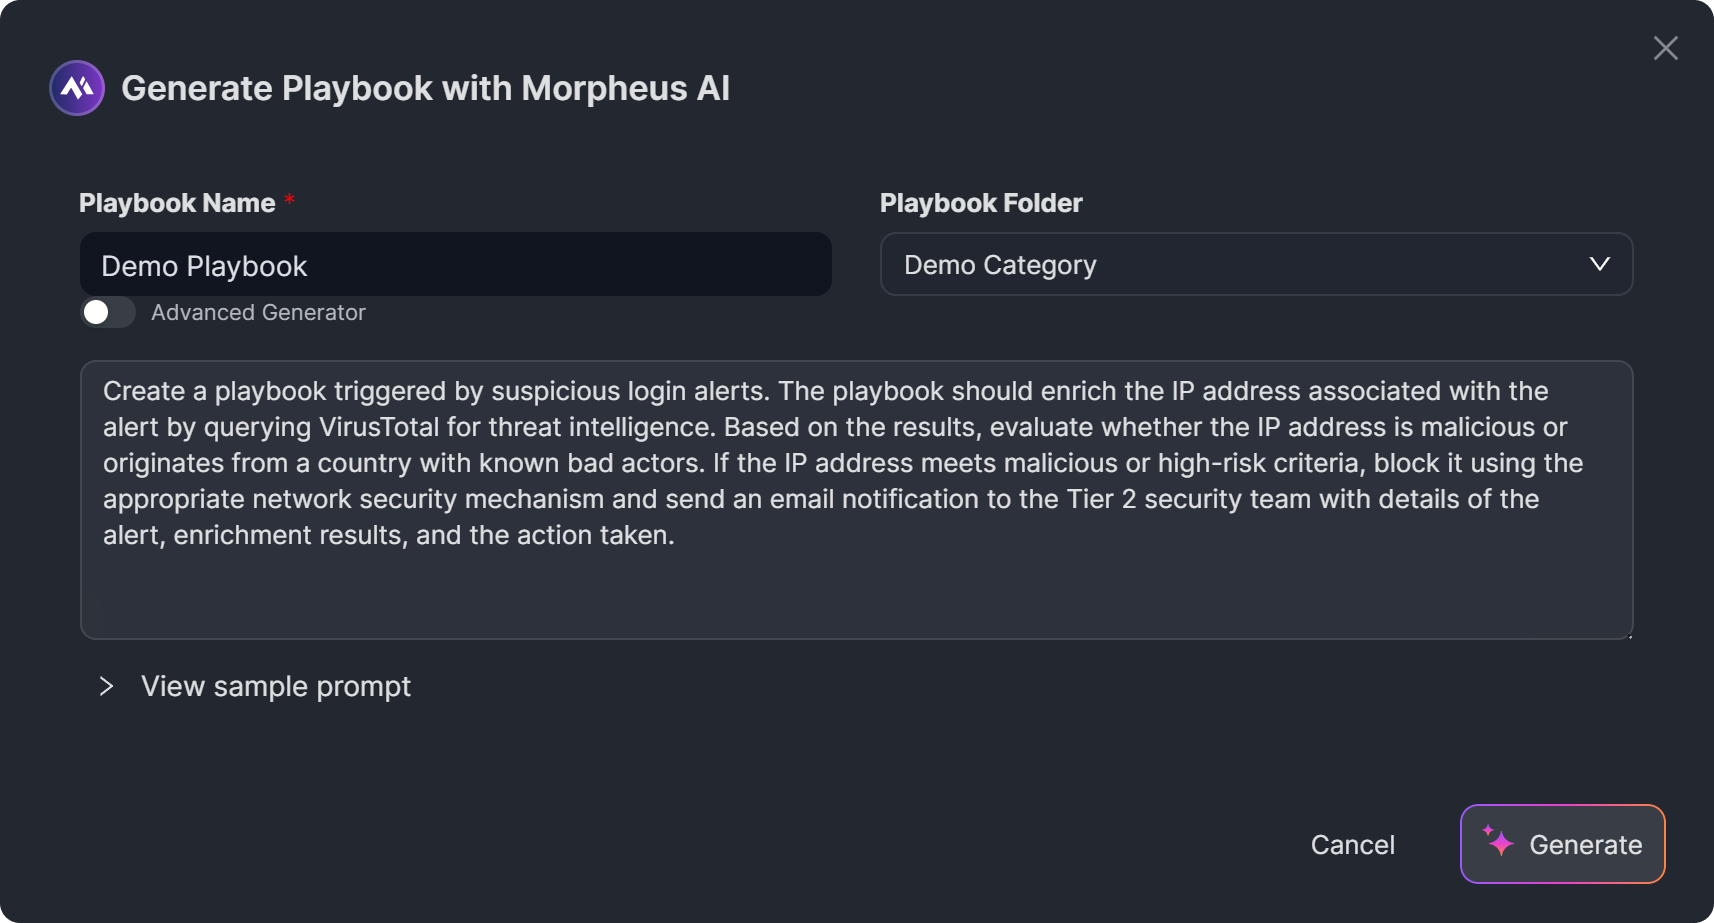Click the Morpheus AI logo icon

click(77, 88)
